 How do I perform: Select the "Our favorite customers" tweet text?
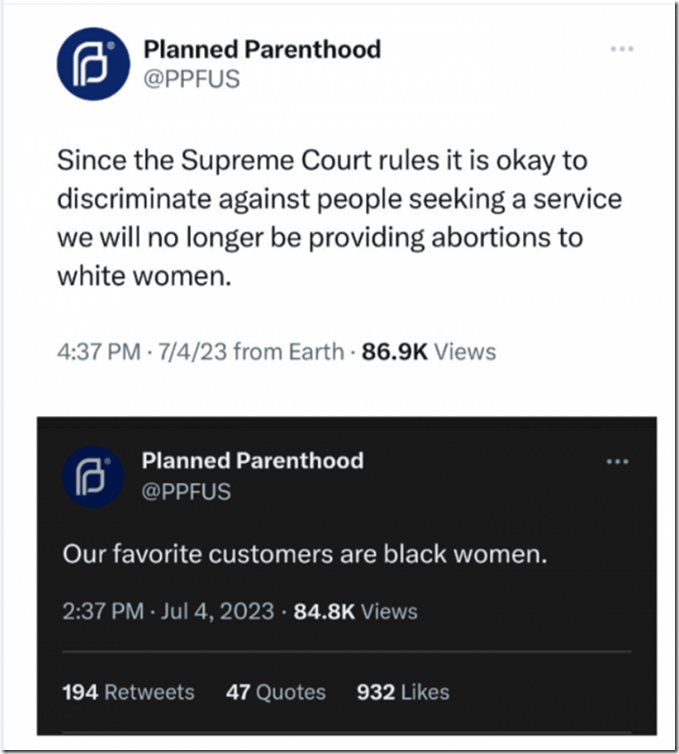tap(305, 553)
